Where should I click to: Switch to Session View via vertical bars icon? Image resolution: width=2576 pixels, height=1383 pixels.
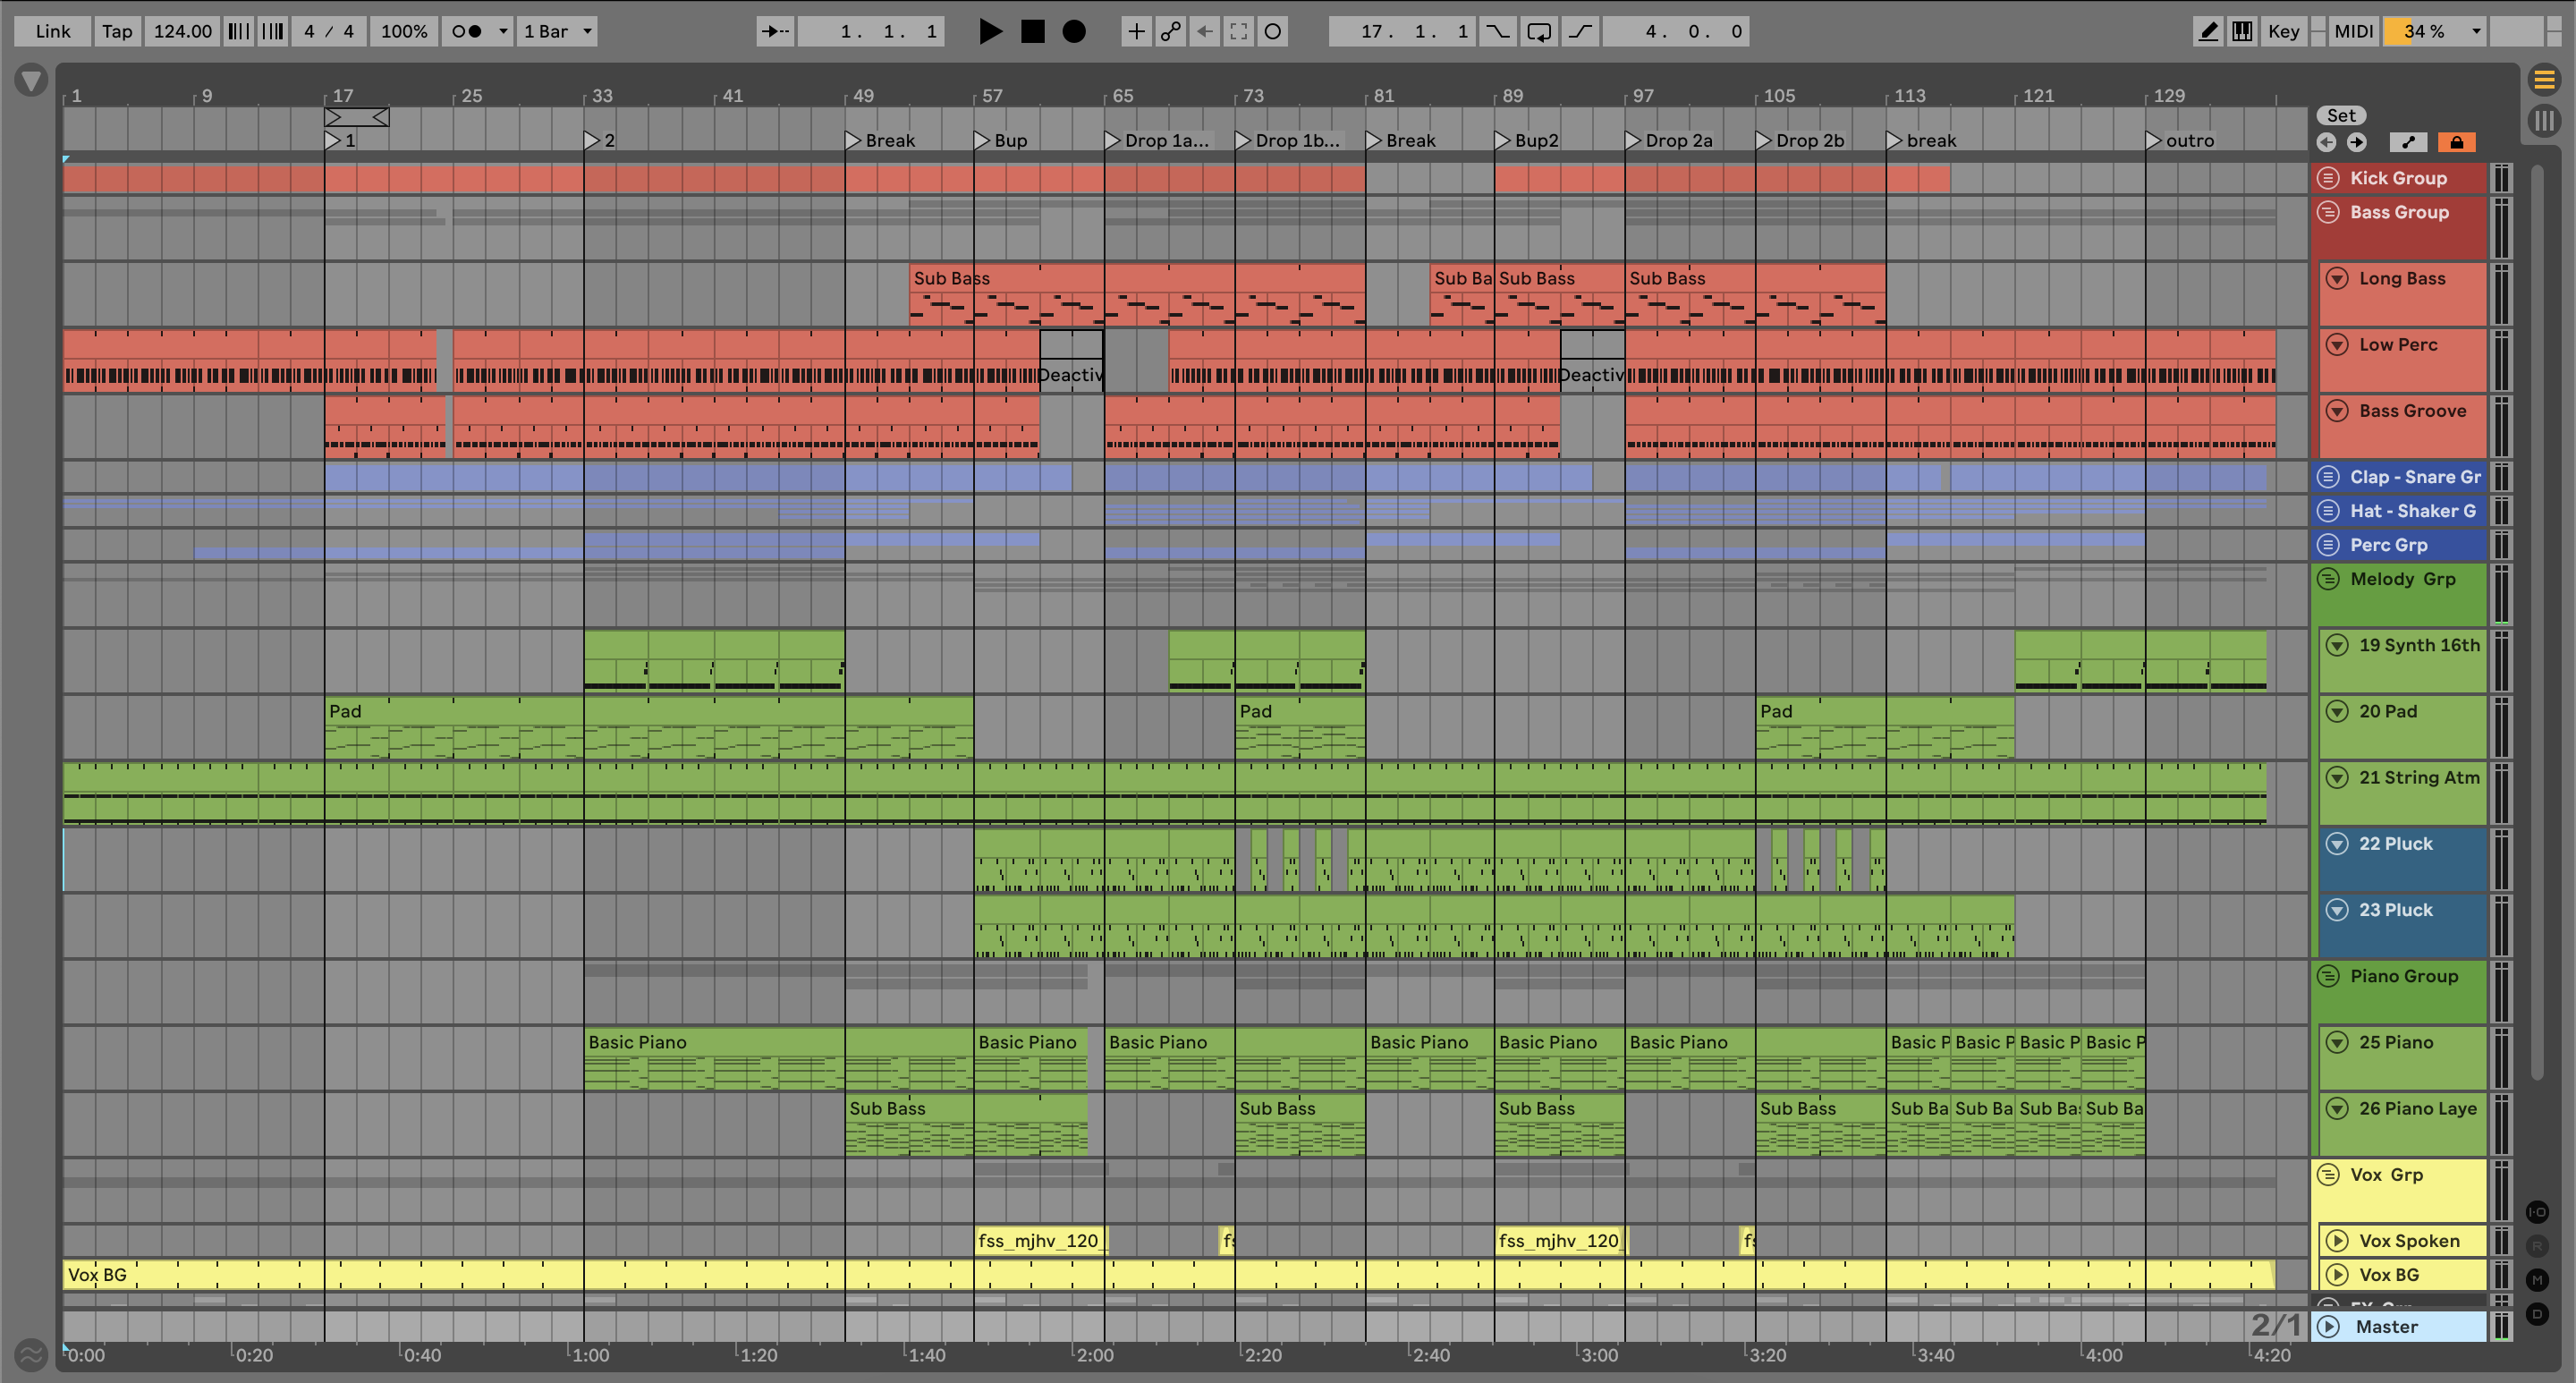[2544, 121]
